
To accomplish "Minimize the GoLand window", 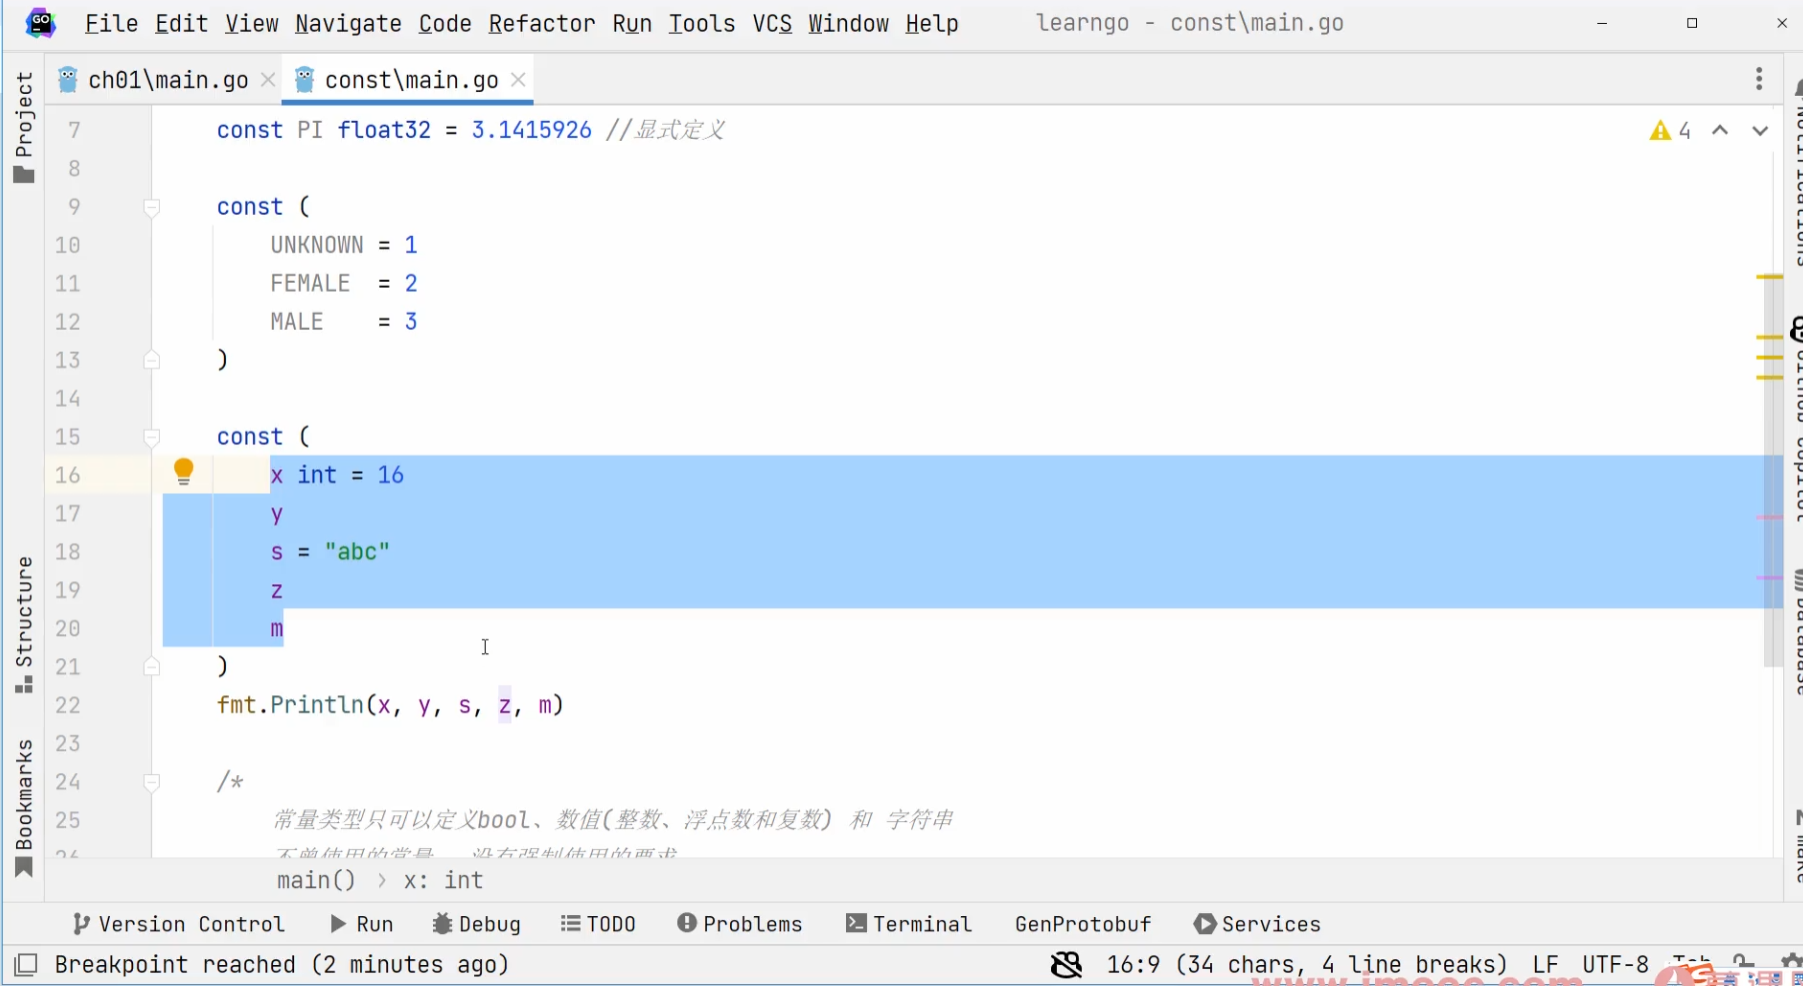I will tap(1602, 23).
